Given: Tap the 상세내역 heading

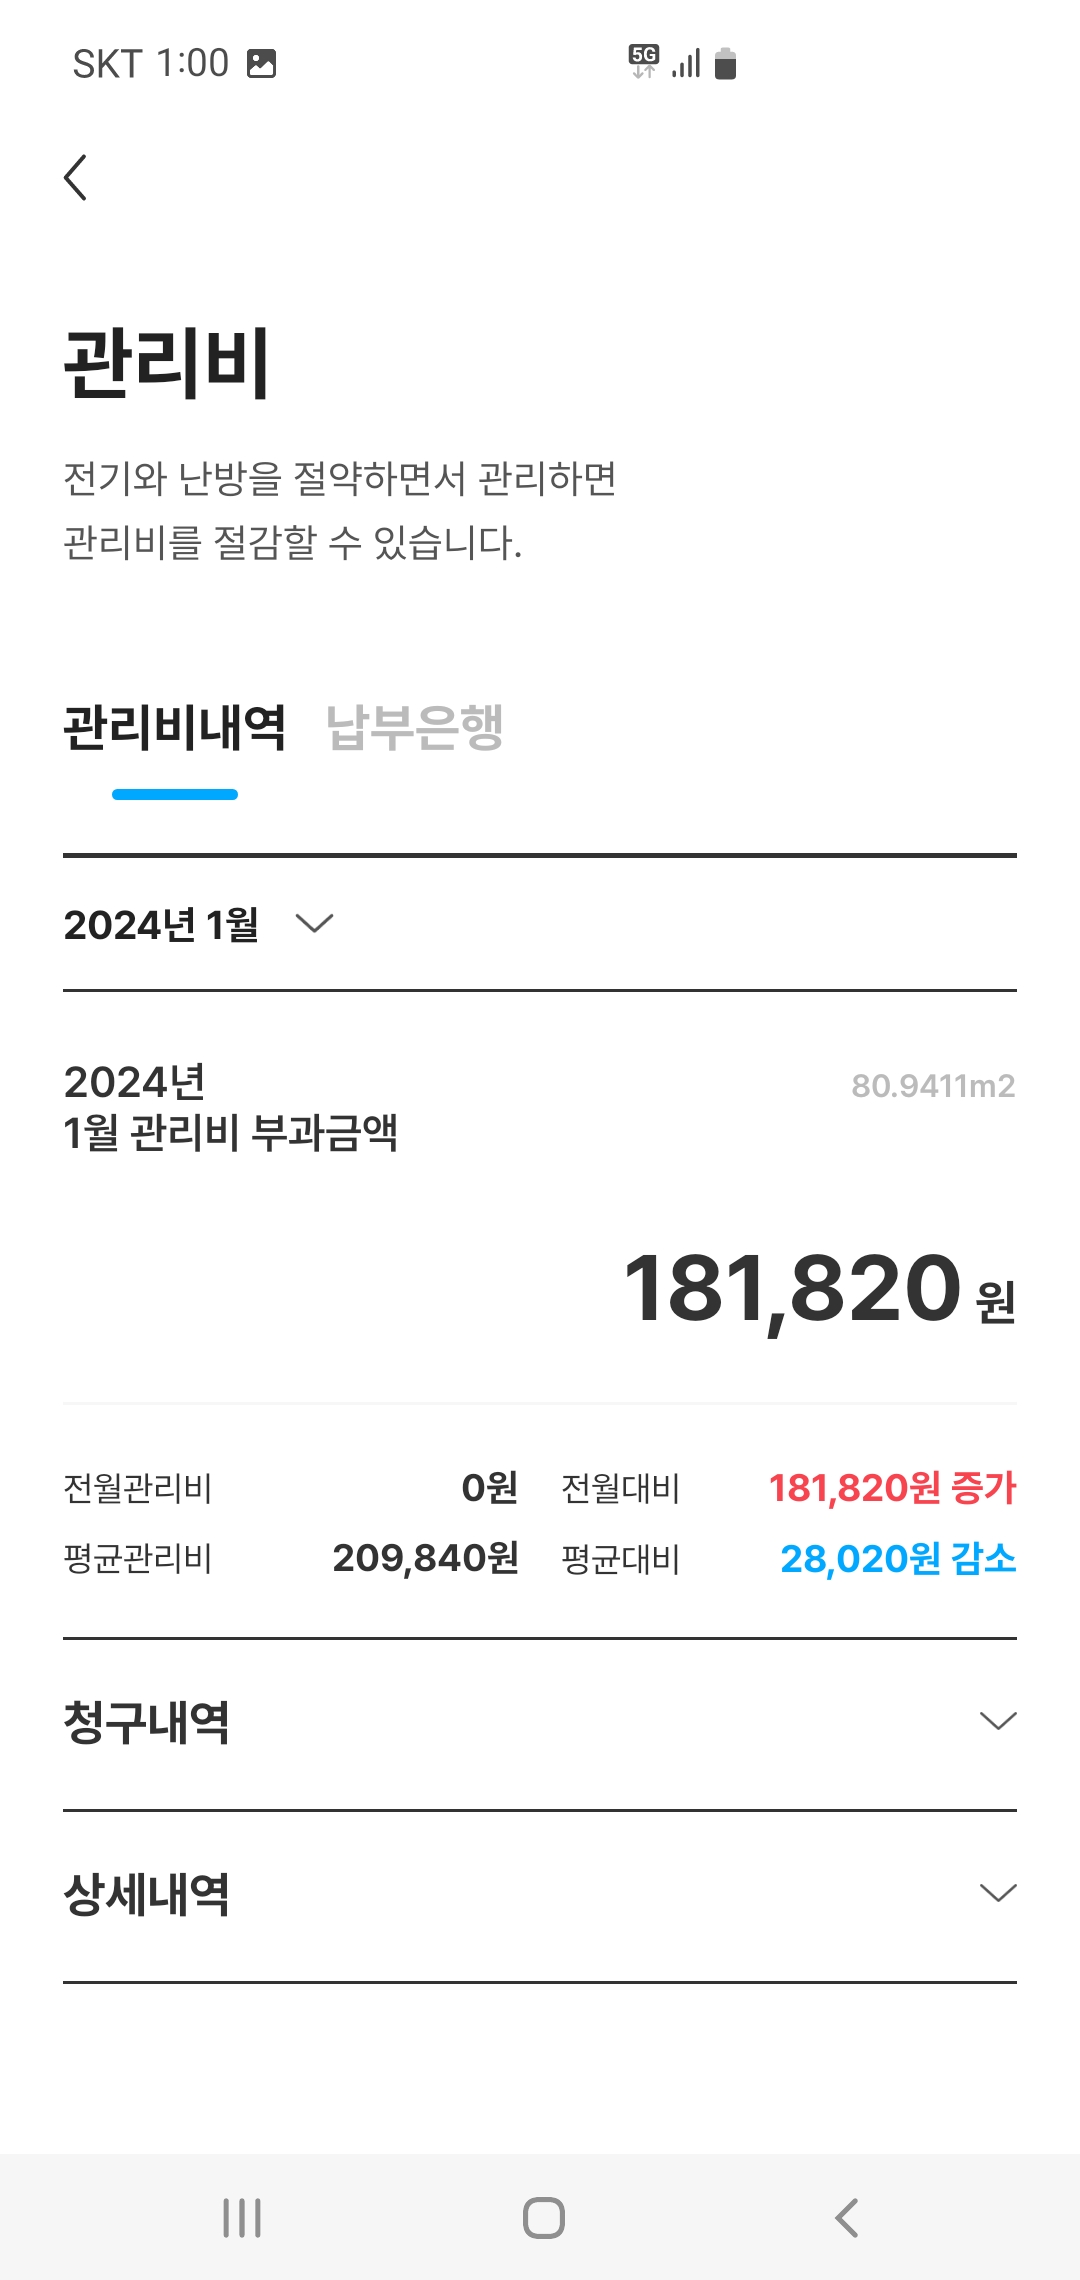Looking at the screenshot, I should (147, 1894).
